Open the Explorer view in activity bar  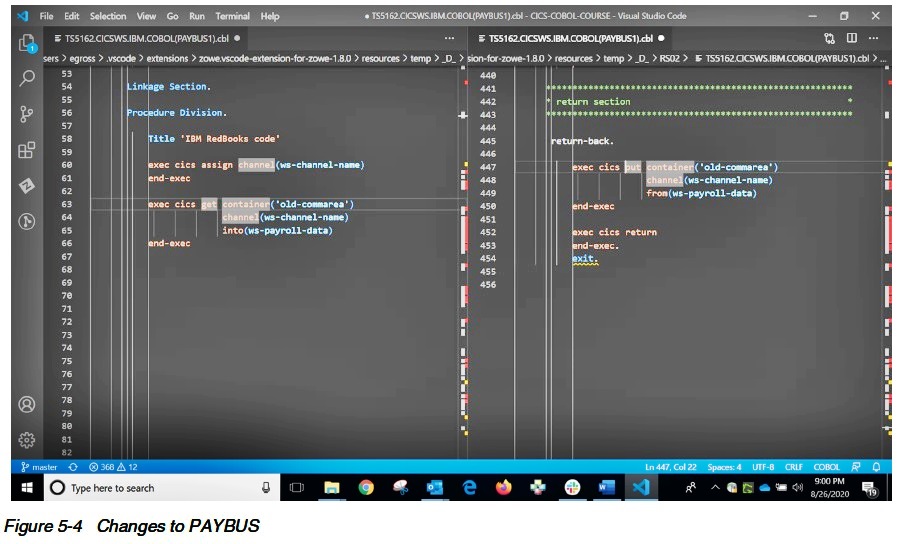click(x=27, y=43)
